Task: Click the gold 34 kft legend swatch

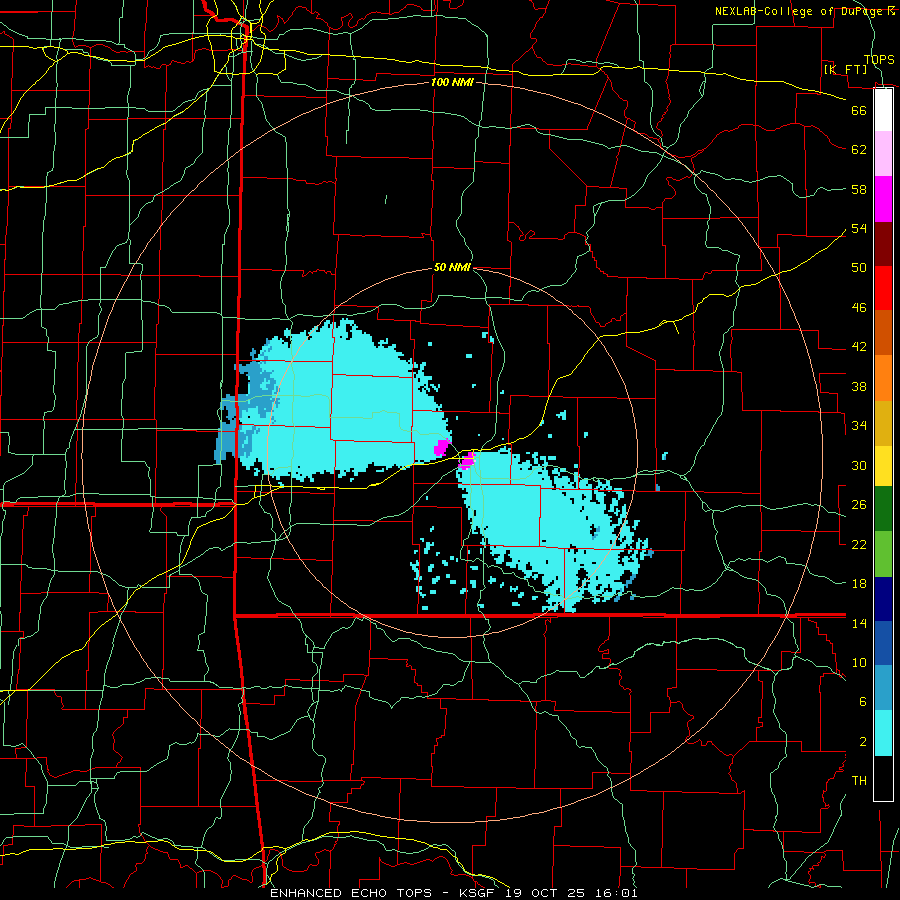Action: pyautogui.click(x=883, y=422)
